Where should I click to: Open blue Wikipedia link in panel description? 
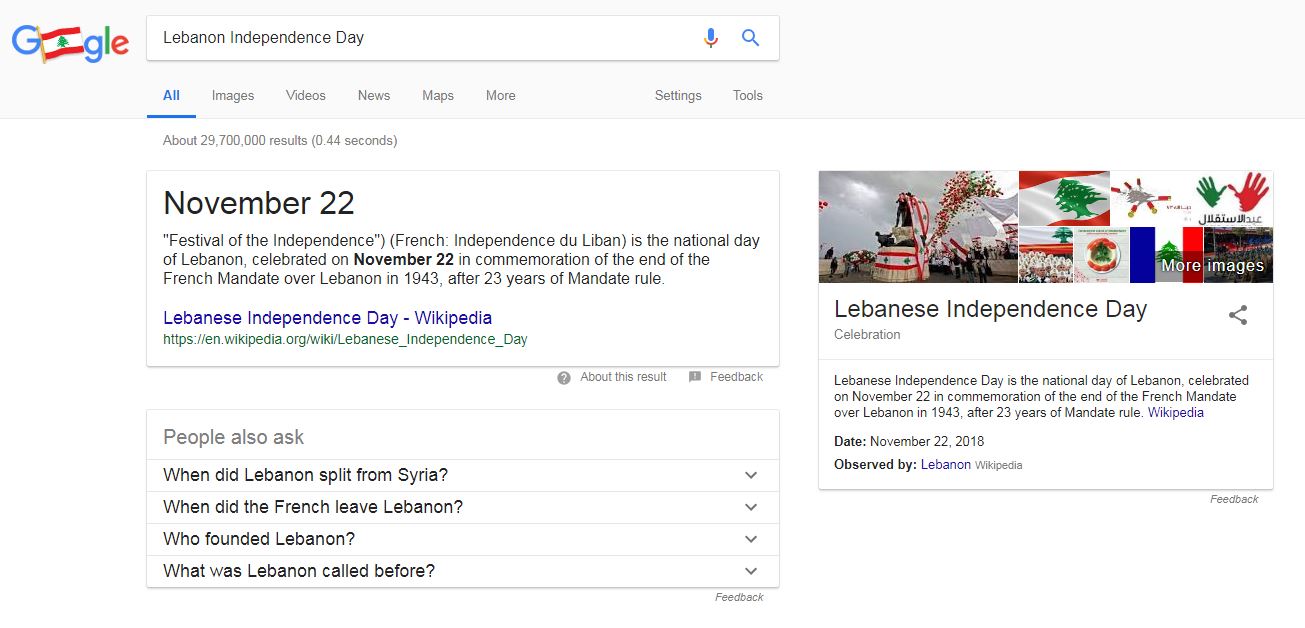click(x=1176, y=413)
